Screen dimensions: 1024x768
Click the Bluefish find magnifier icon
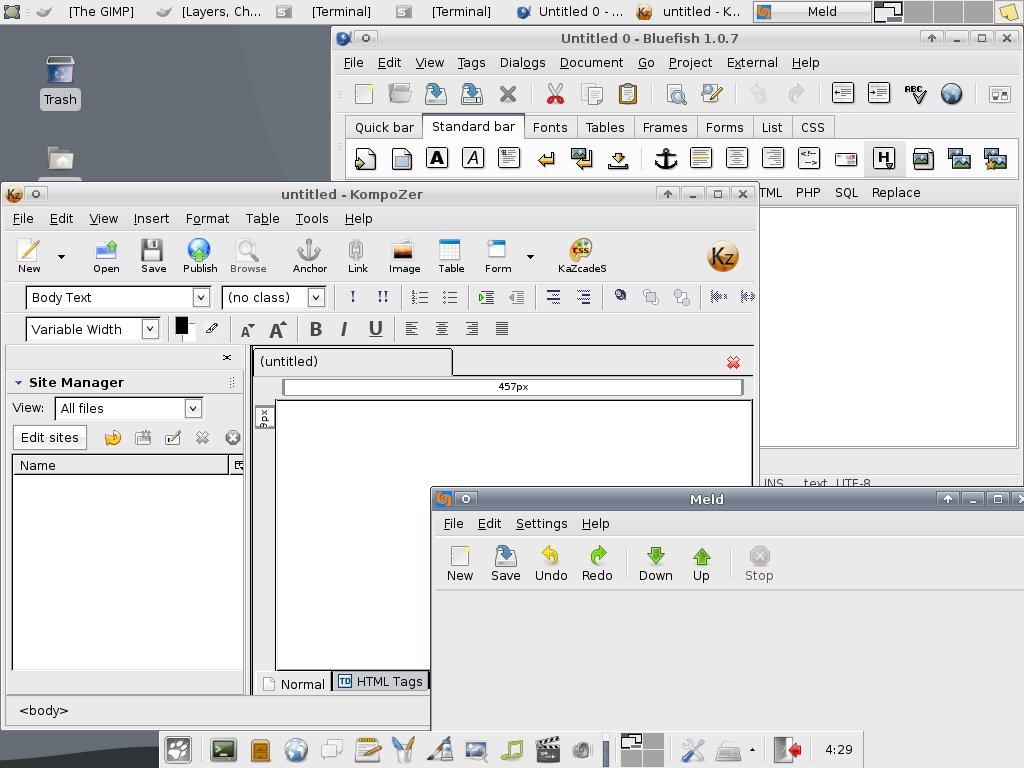pos(676,93)
